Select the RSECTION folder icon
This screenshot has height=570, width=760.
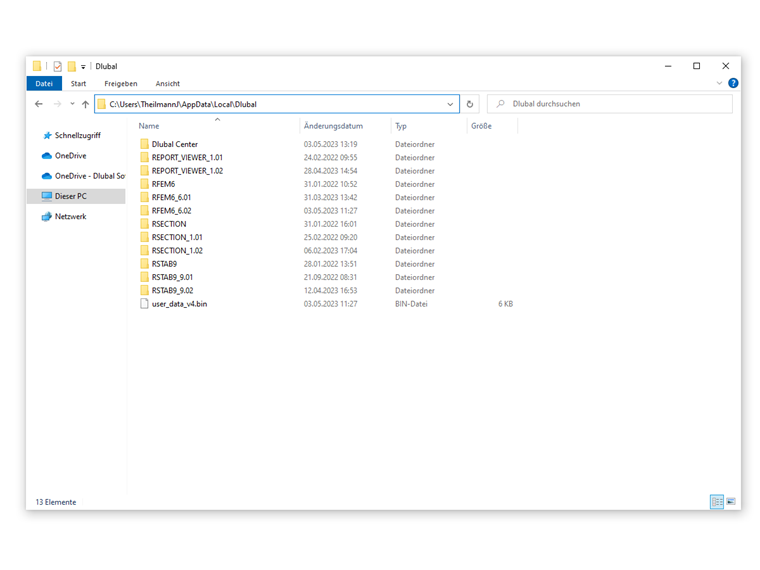click(144, 224)
